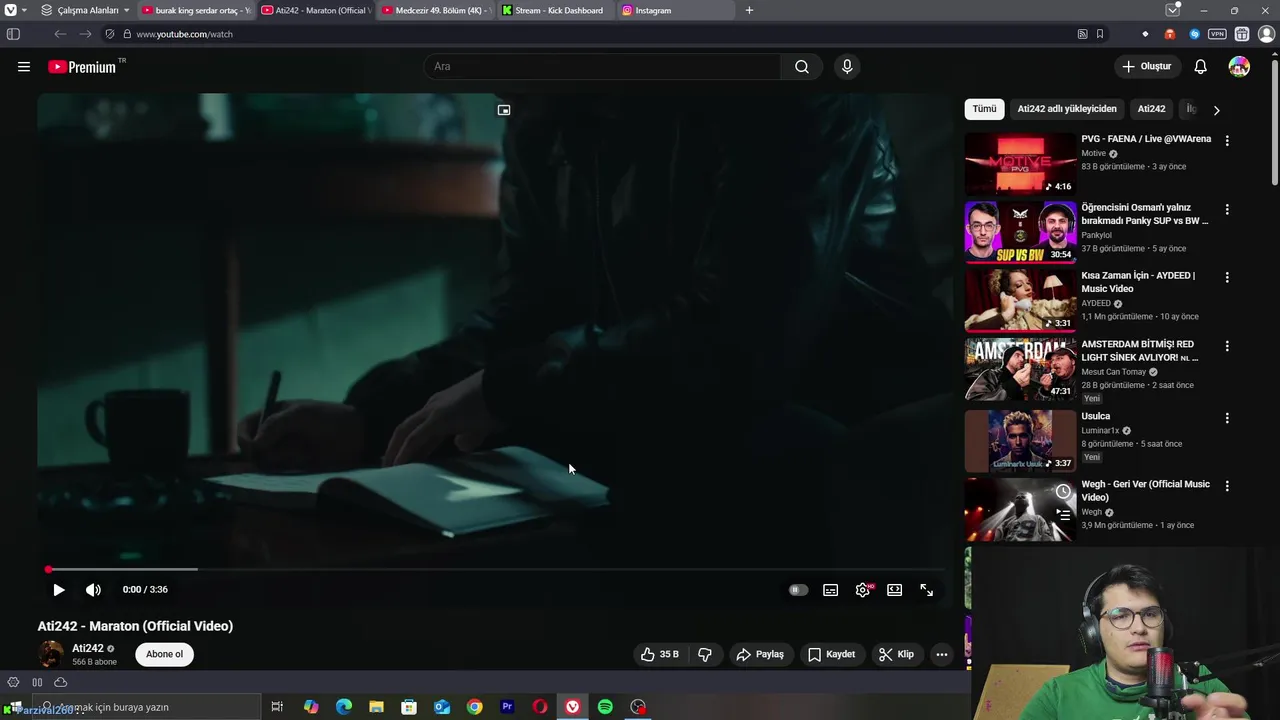Like the video with 35 B likes
Screen dimensions: 1280x720
coord(660,654)
